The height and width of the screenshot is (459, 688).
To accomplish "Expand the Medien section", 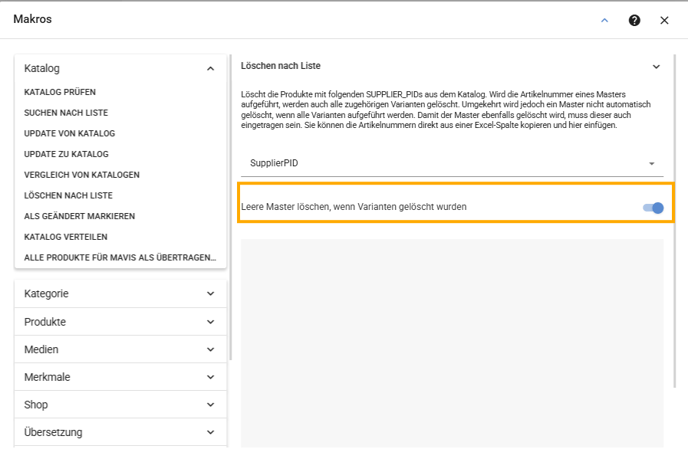I will pyautogui.click(x=120, y=349).
